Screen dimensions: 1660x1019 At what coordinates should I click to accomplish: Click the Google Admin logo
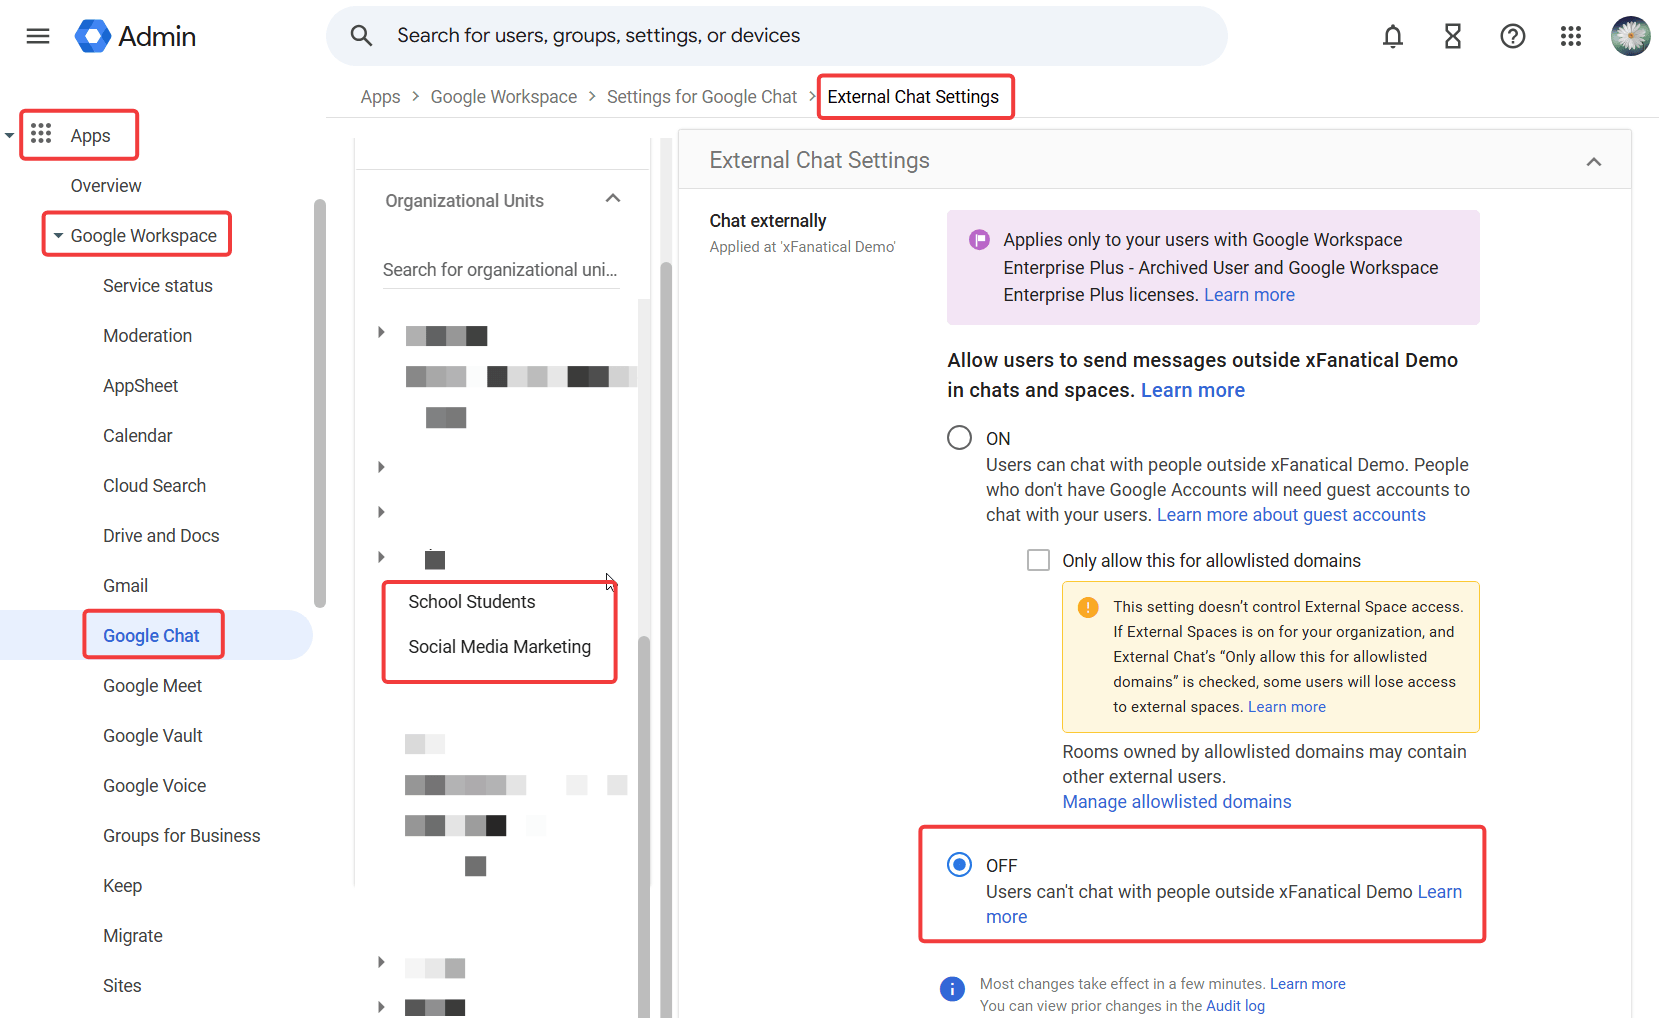point(135,36)
